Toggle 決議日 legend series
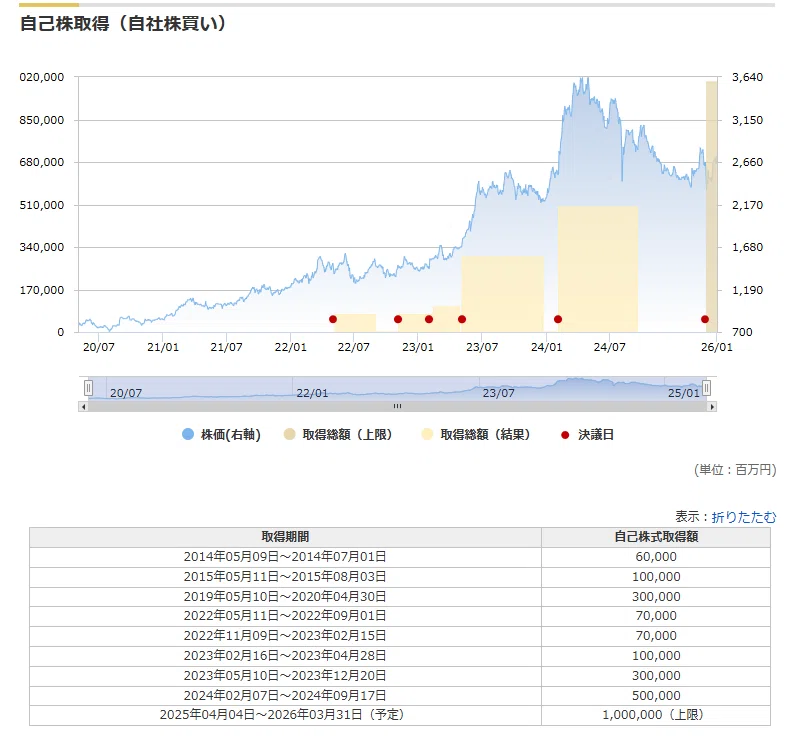The width and height of the screenshot is (793, 736). tap(587, 435)
